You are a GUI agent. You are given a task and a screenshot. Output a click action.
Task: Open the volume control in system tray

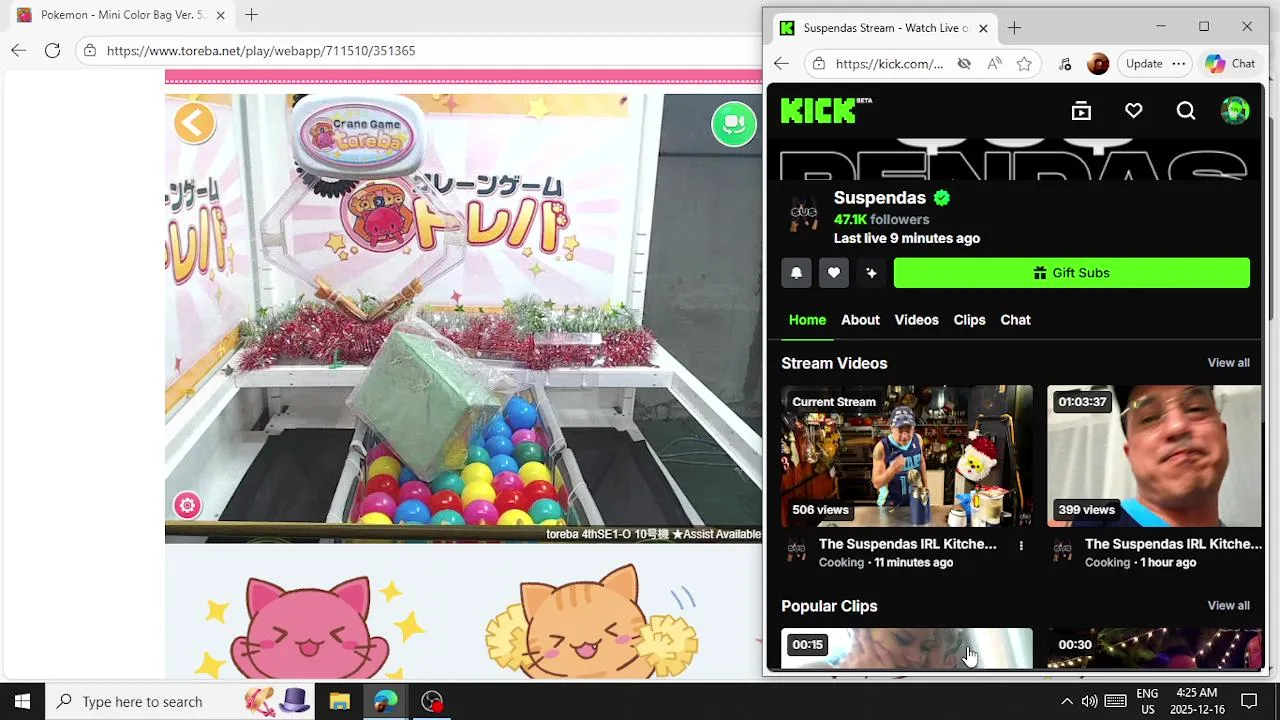pyautogui.click(x=1089, y=701)
